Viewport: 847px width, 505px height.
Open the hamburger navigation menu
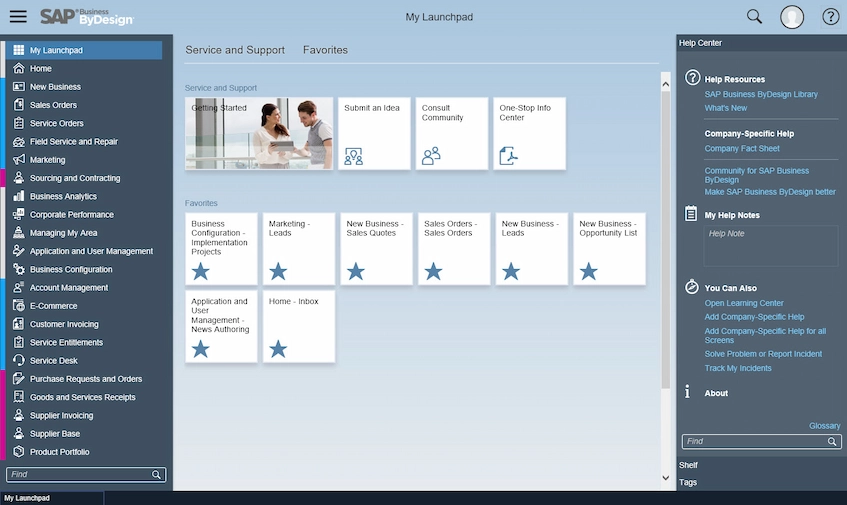click(x=18, y=16)
